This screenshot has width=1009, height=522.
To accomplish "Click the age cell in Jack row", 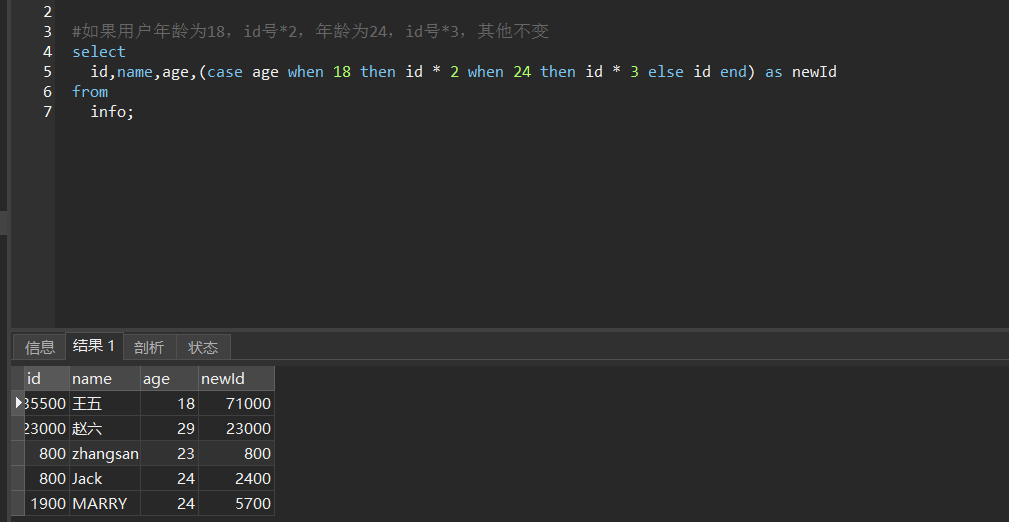I will click(169, 479).
